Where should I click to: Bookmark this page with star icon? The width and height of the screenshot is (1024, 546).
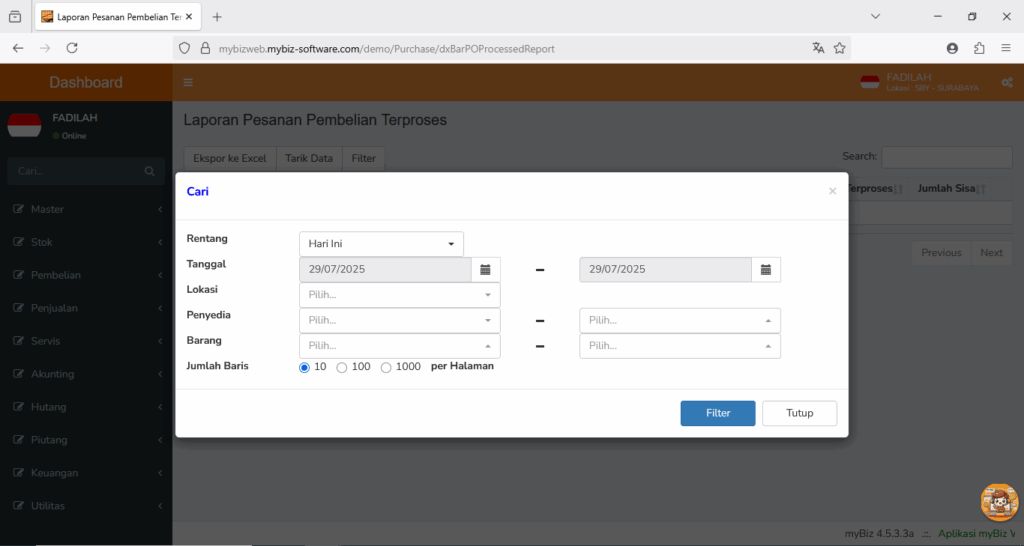840,48
